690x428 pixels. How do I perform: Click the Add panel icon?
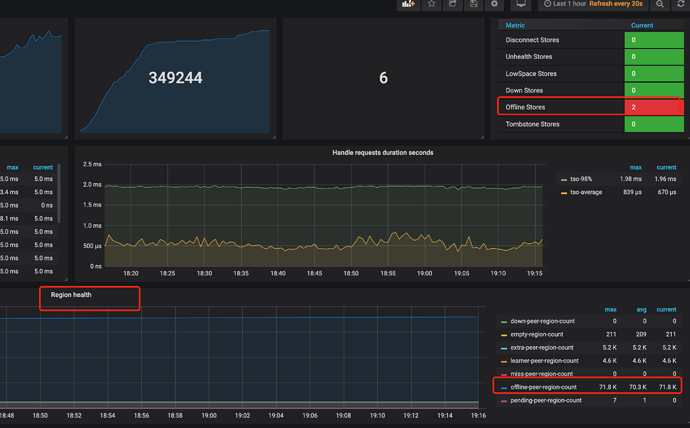[x=408, y=5]
